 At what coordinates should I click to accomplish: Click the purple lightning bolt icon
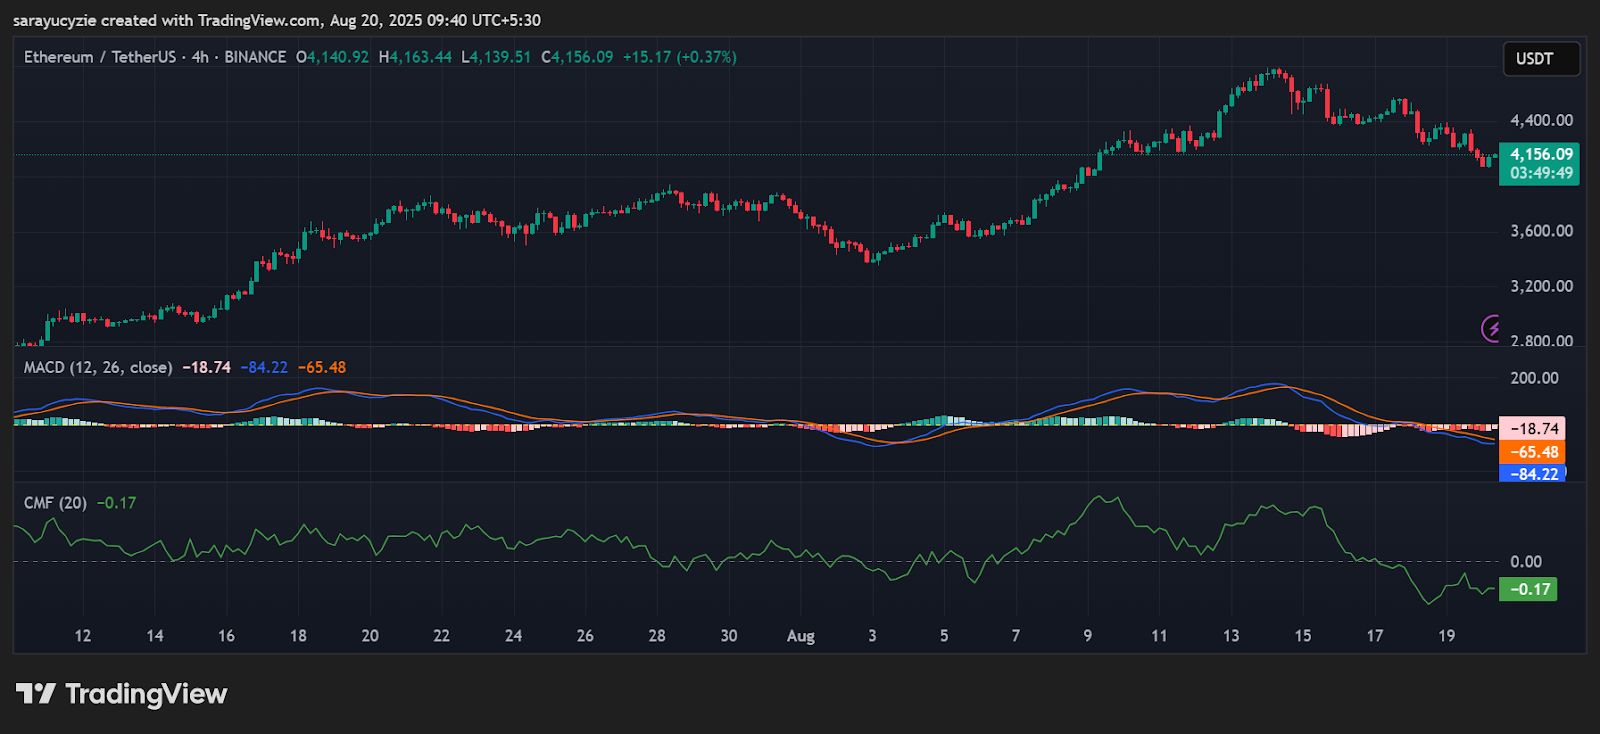(1491, 328)
